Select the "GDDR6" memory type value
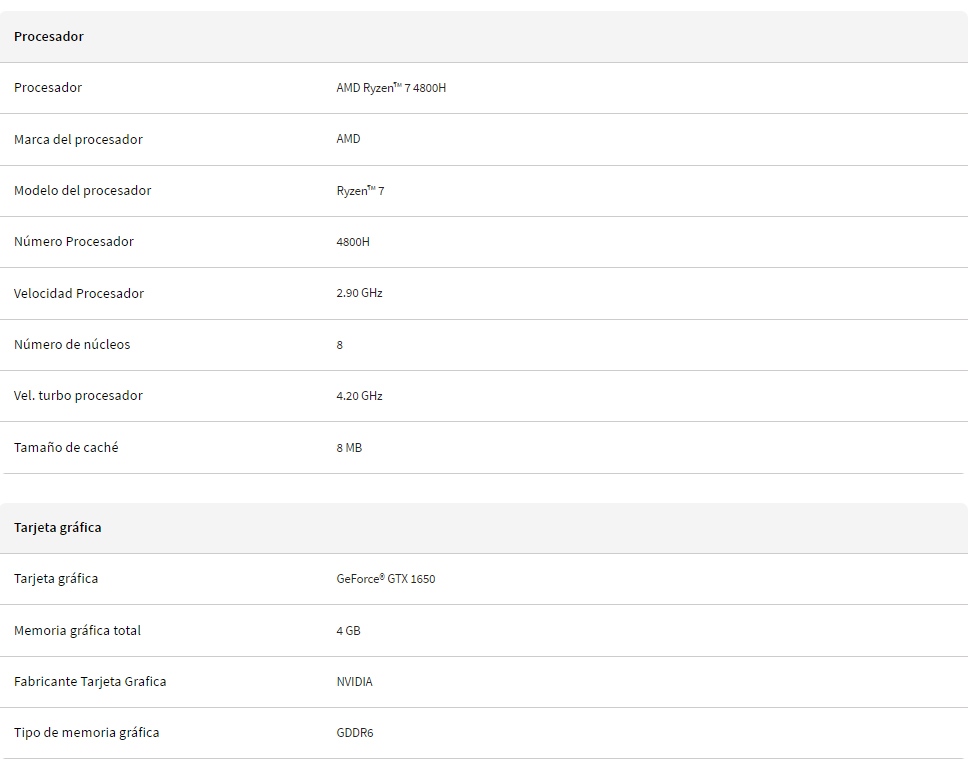Image resolution: width=969 pixels, height=775 pixels. coord(355,732)
